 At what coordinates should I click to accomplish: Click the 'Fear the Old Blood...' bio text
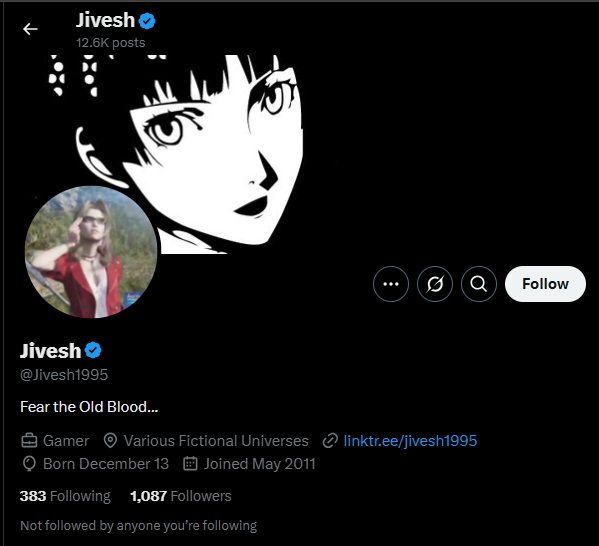point(89,407)
